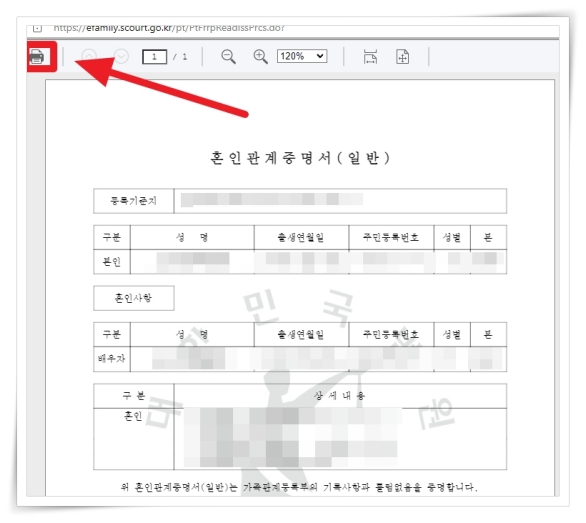Viewport: 586px width, 523px height.
Task: Select fit whole page icon
Action: (402, 57)
